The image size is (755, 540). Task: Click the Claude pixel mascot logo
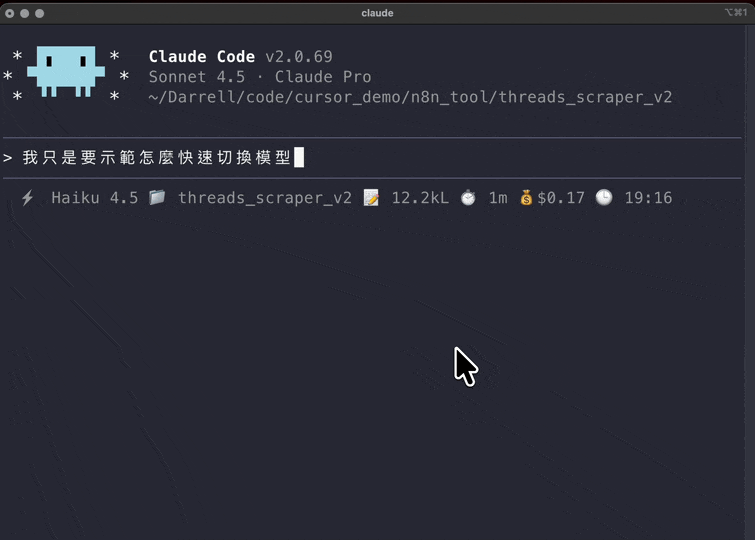click(x=66, y=72)
